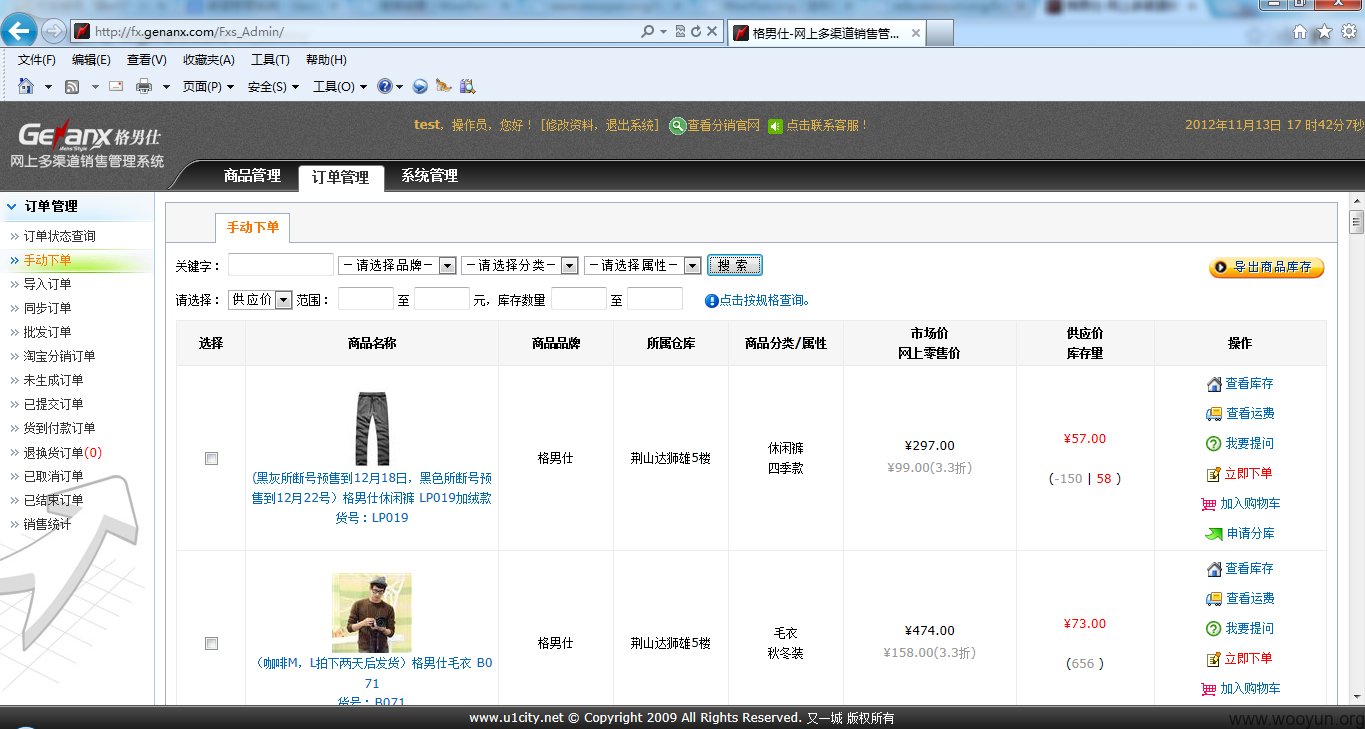Click the sweater product thumbnail
Image resolution: width=1365 pixels, height=729 pixels.
[372, 613]
